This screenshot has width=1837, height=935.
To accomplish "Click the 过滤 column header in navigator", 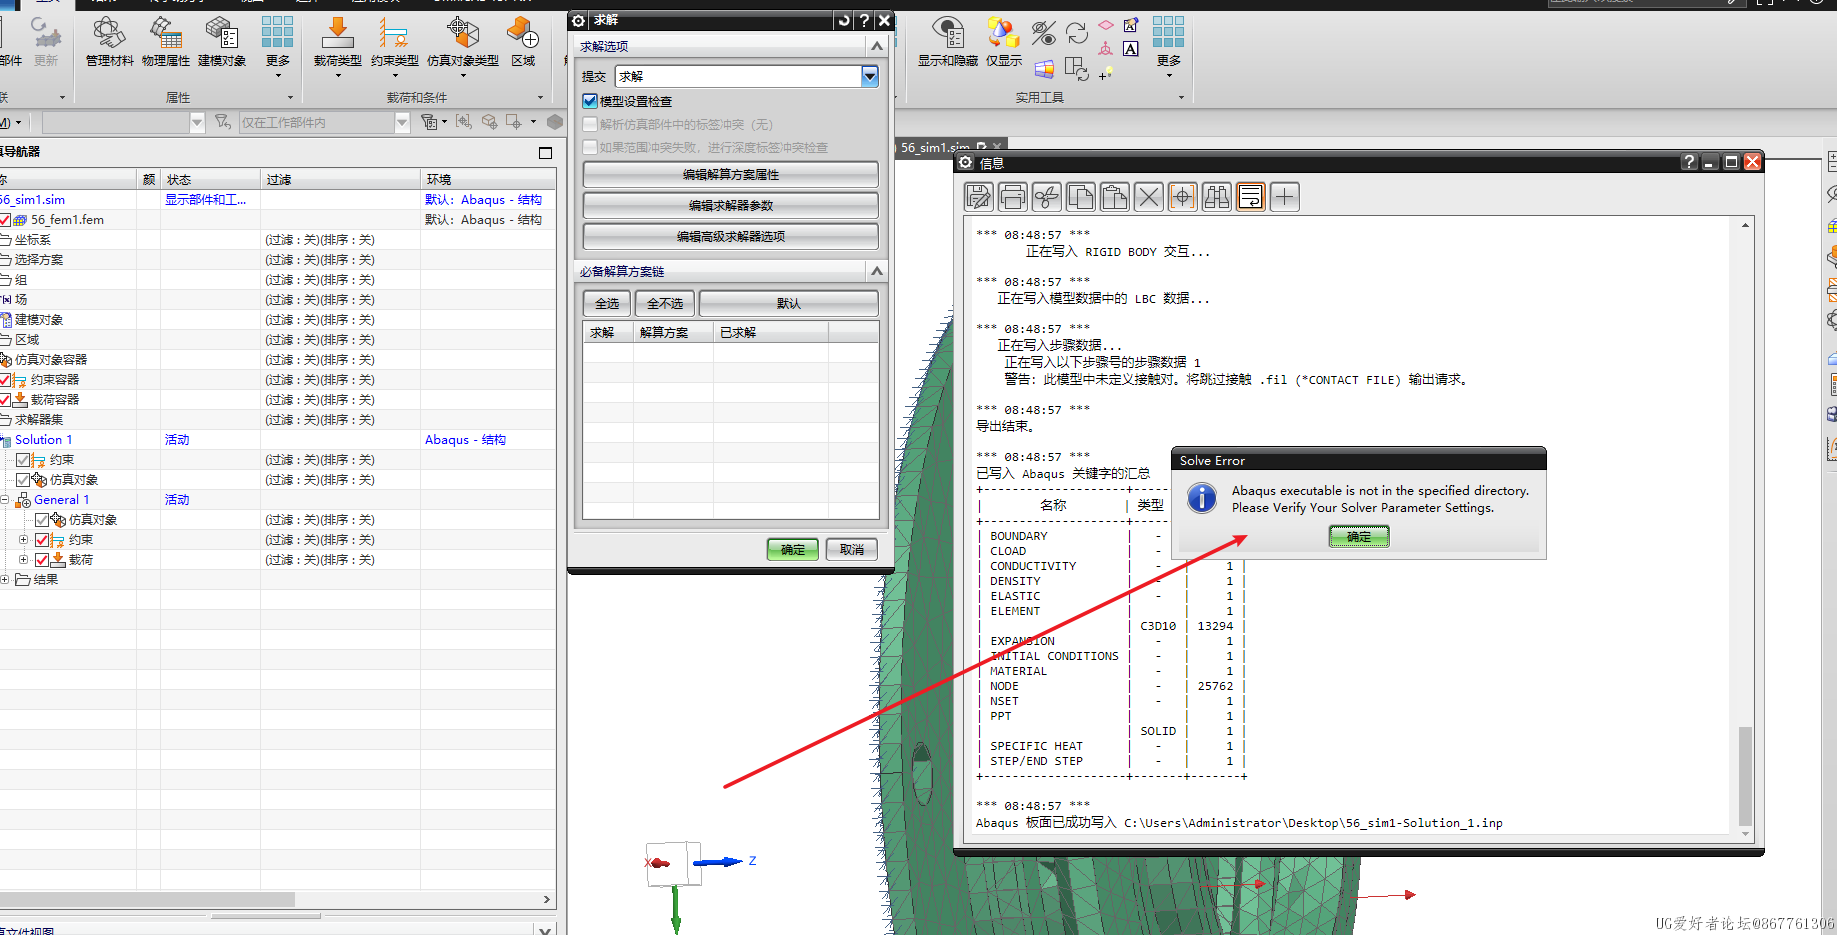I will click(340, 179).
